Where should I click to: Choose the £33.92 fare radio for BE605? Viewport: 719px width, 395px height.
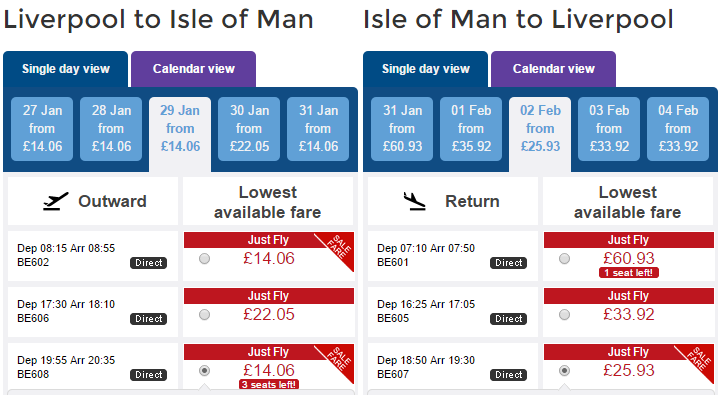(x=564, y=315)
